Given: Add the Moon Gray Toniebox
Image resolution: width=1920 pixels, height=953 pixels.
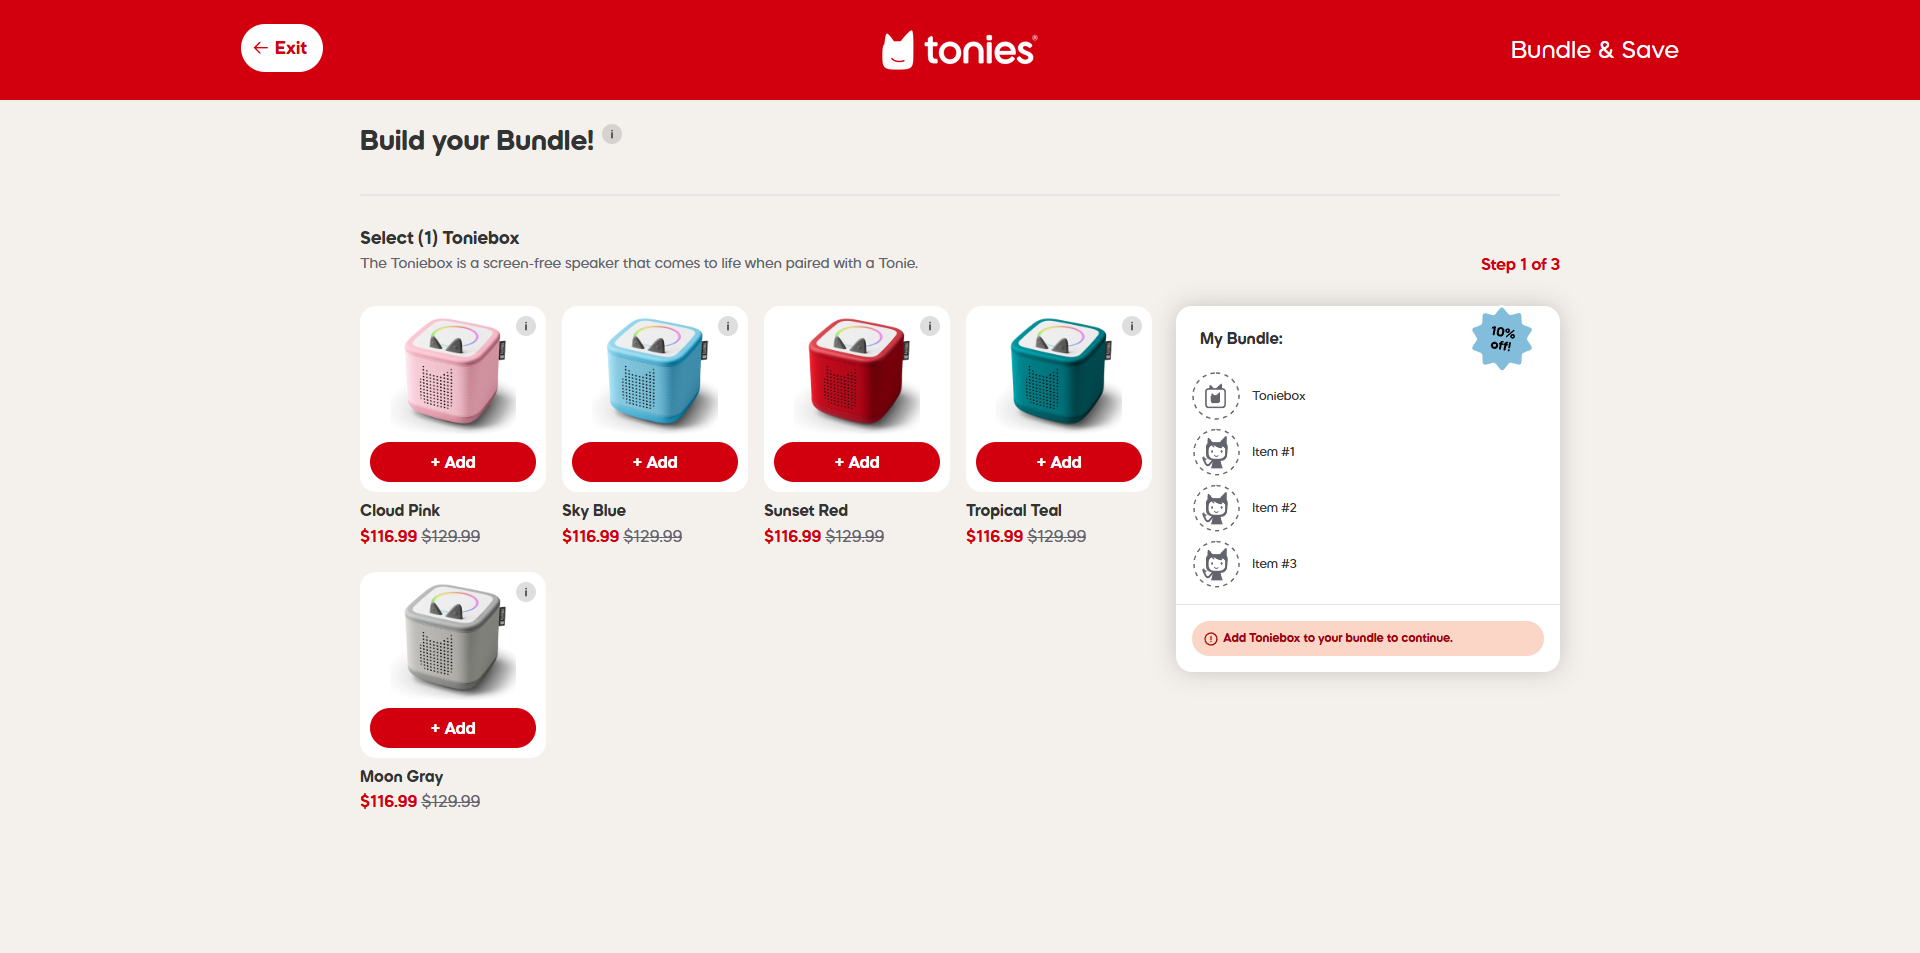Looking at the screenshot, I should pyautogui.click(x=453, y=728).
